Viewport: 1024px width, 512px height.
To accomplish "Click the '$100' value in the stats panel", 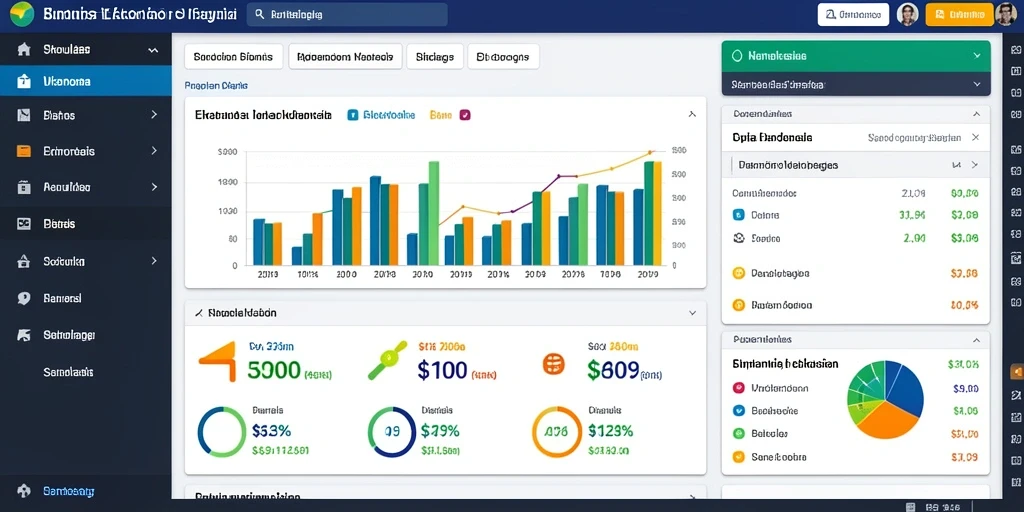I will point(442,371).
